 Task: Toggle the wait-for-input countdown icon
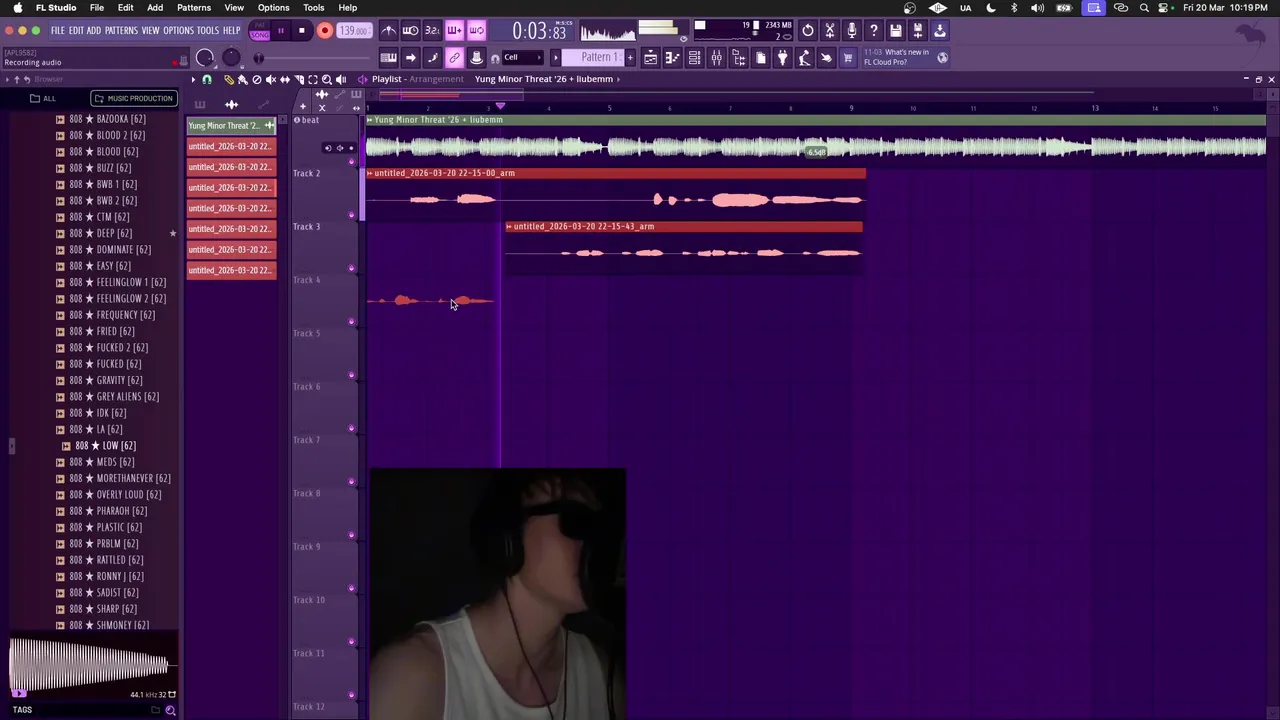point(410,31)
